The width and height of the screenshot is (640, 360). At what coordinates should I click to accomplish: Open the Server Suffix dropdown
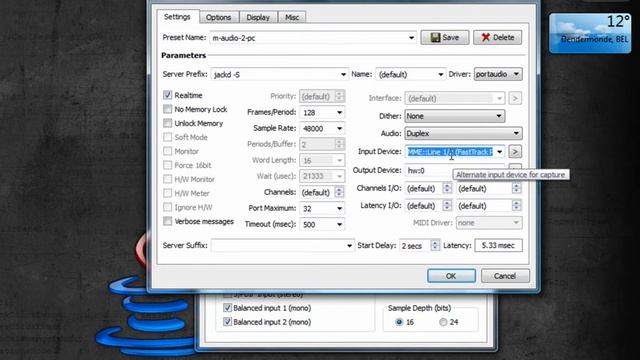[x=349, y=245]
